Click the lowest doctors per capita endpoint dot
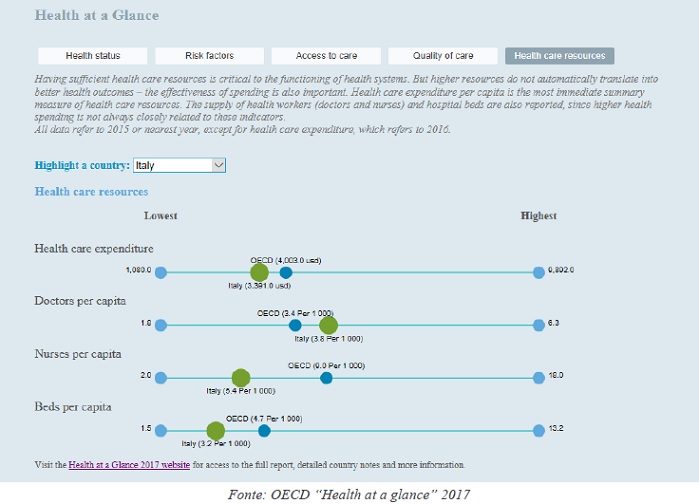 click(x=161, y=325)
